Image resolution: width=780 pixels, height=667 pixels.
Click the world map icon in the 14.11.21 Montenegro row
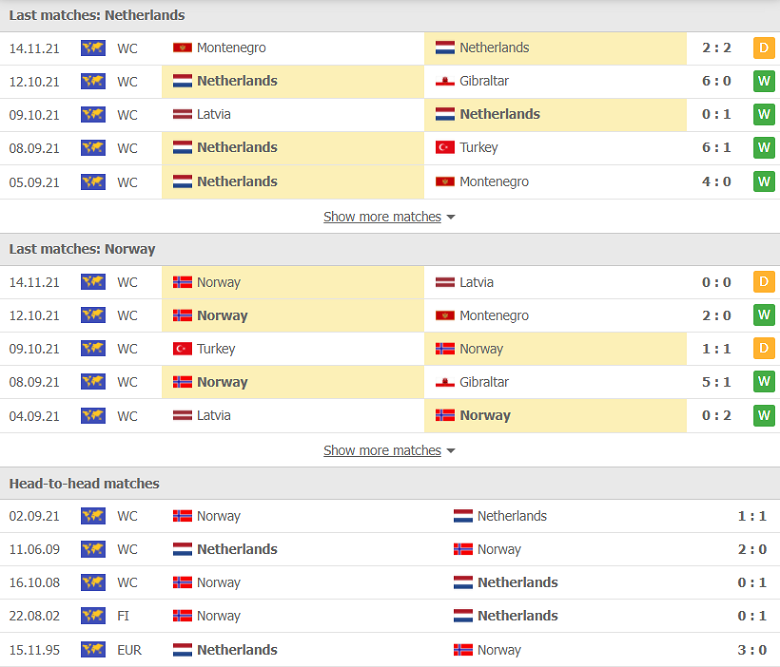click(93, 48)
